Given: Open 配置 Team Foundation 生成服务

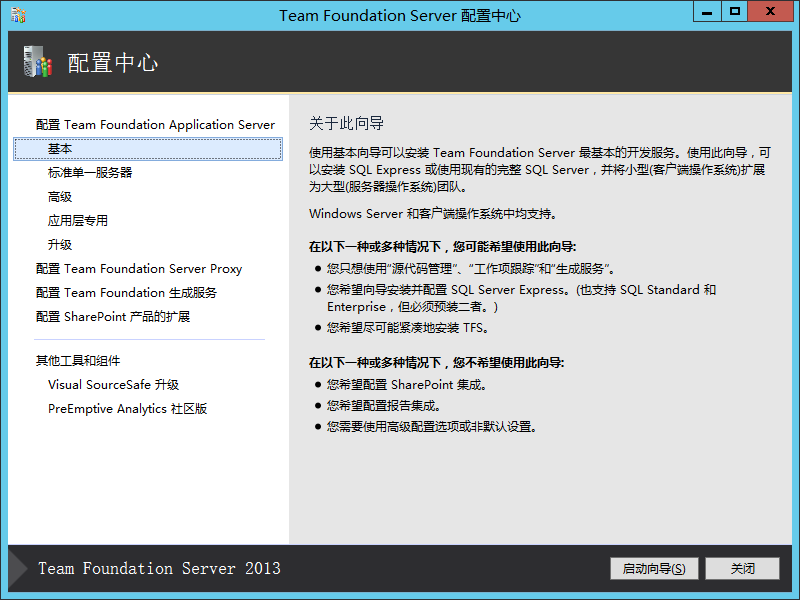Looking at the screenshot, I should pyautogui.click(x=126, y=293).
